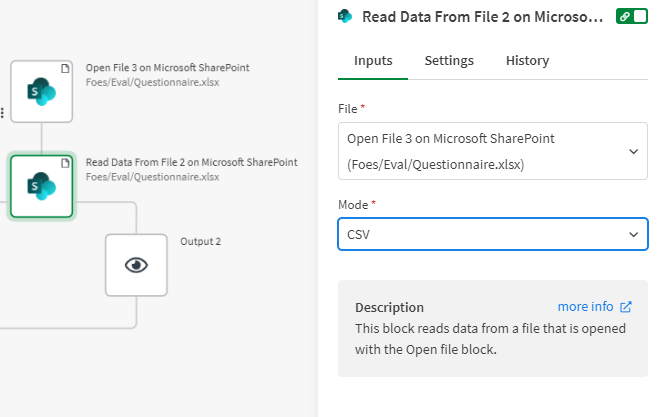Click the Open File 3 block label text
Viewport: 668px width, 417px height.
(167, 68)
